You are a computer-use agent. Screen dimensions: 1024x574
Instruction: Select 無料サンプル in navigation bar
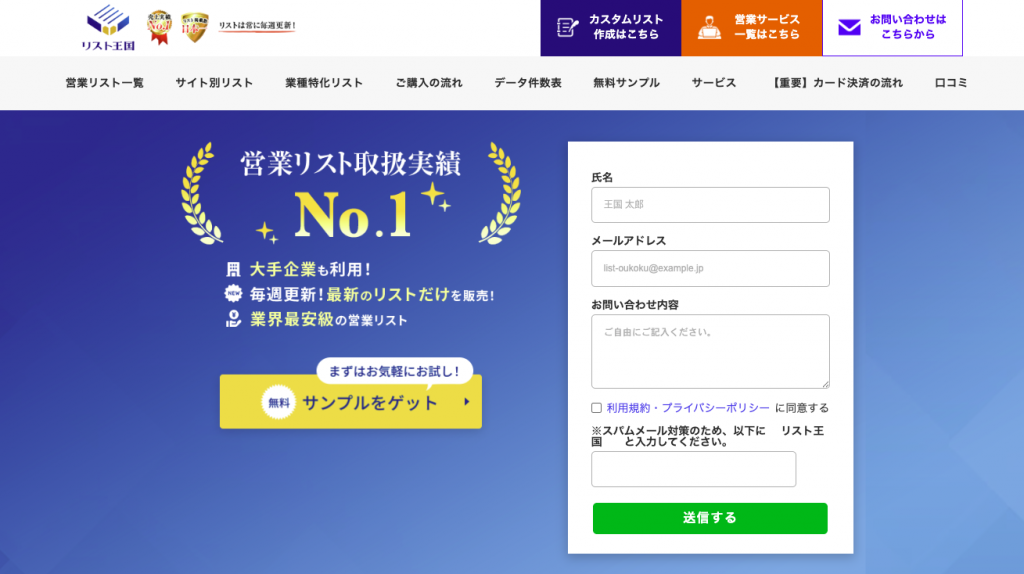[x=626, y=83]
